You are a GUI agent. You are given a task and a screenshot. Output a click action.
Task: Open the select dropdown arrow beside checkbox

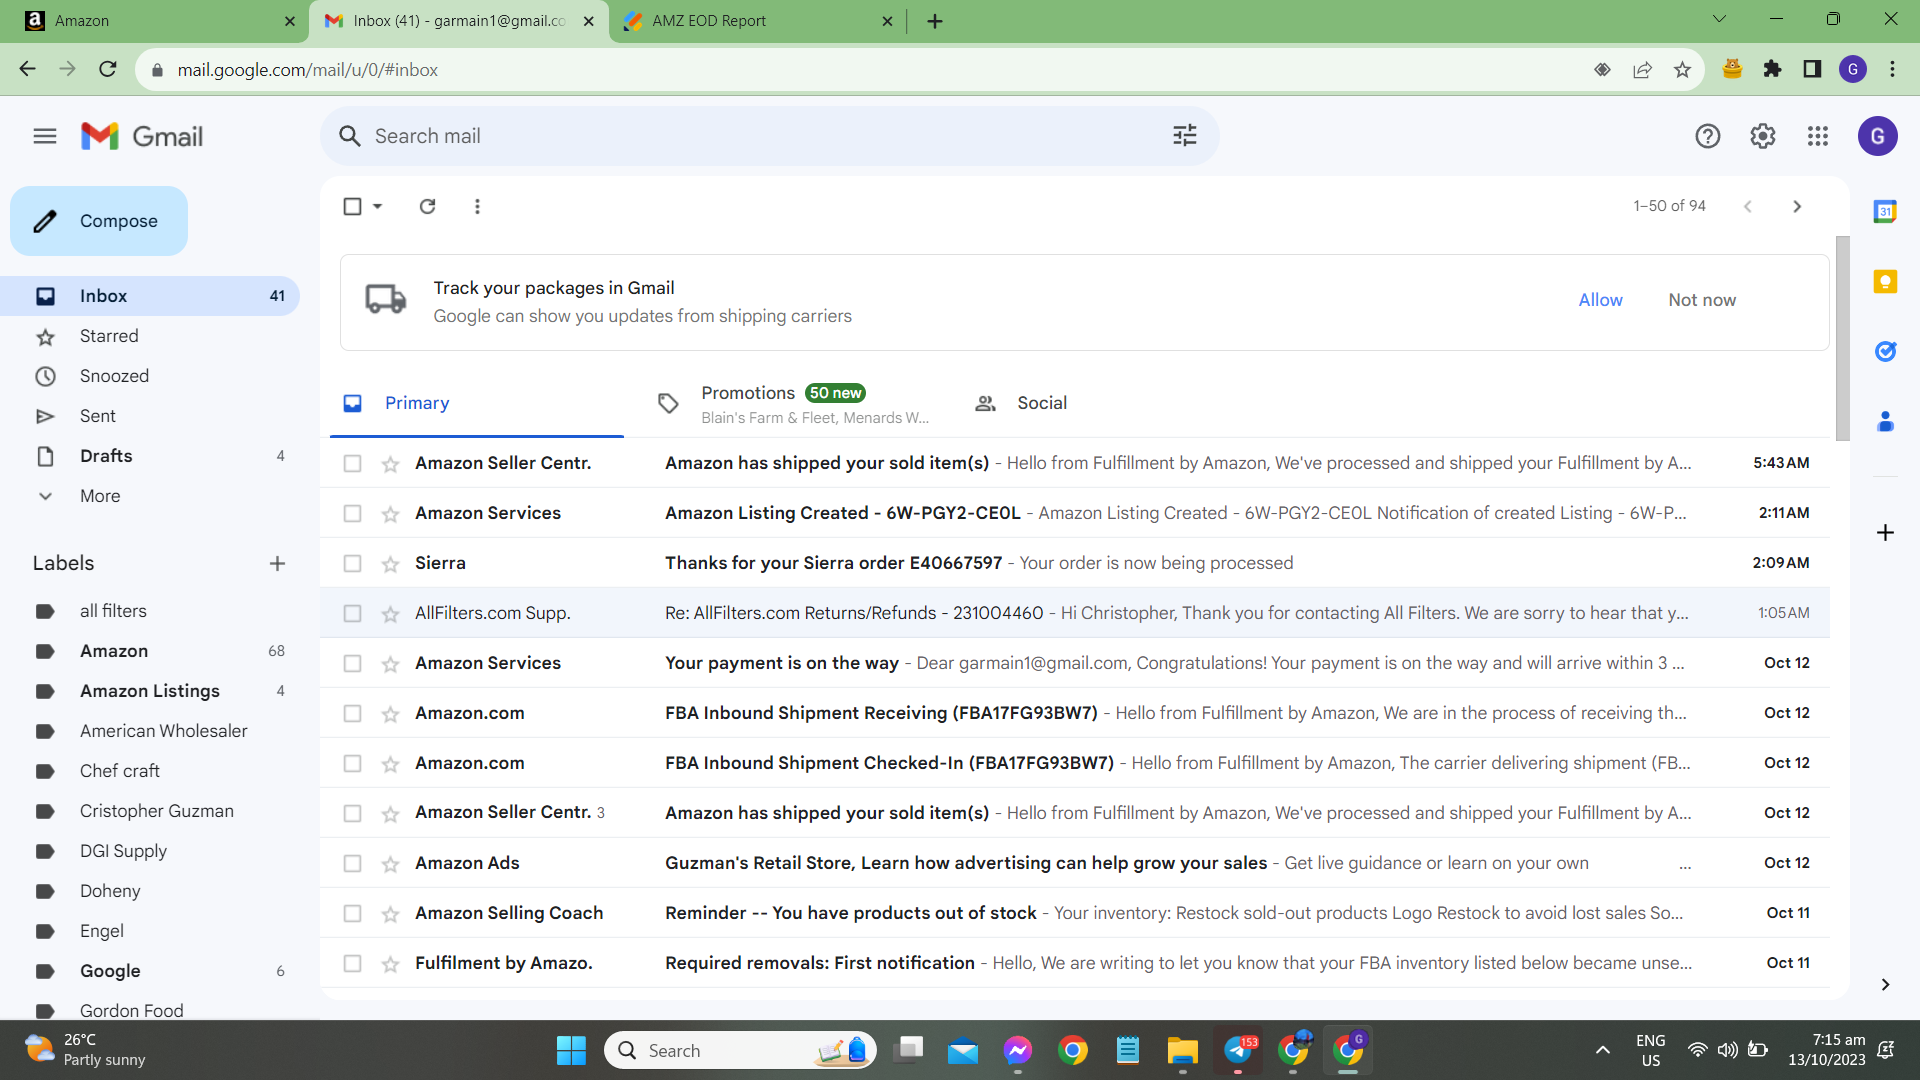[378, 206]
